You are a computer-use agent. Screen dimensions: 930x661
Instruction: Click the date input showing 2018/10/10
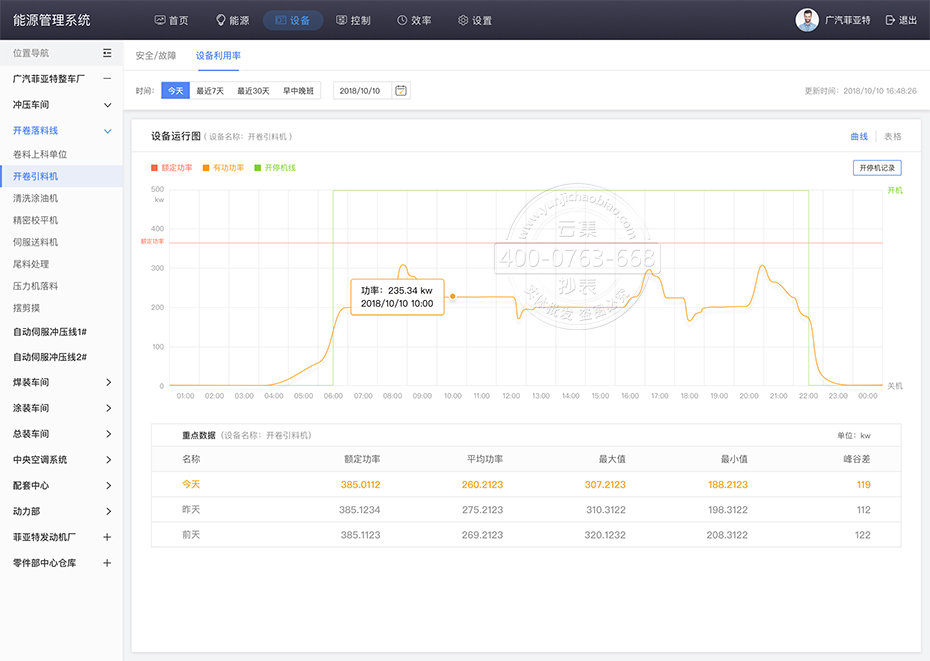[x=361, y=91]
